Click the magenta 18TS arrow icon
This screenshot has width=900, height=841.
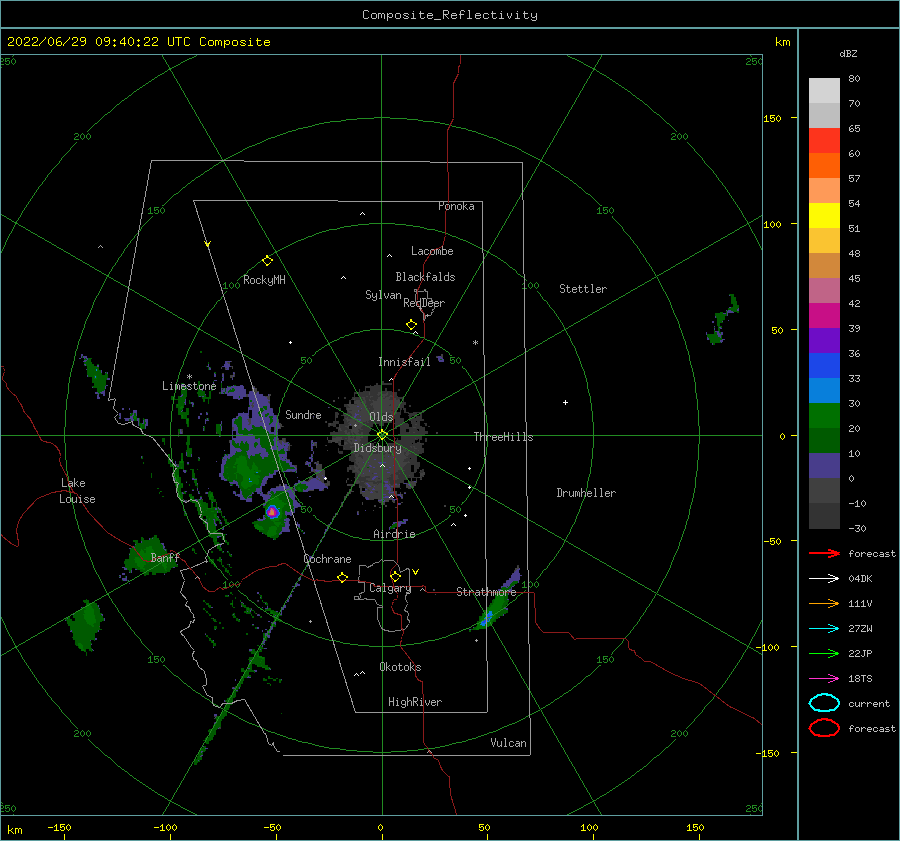824,679
